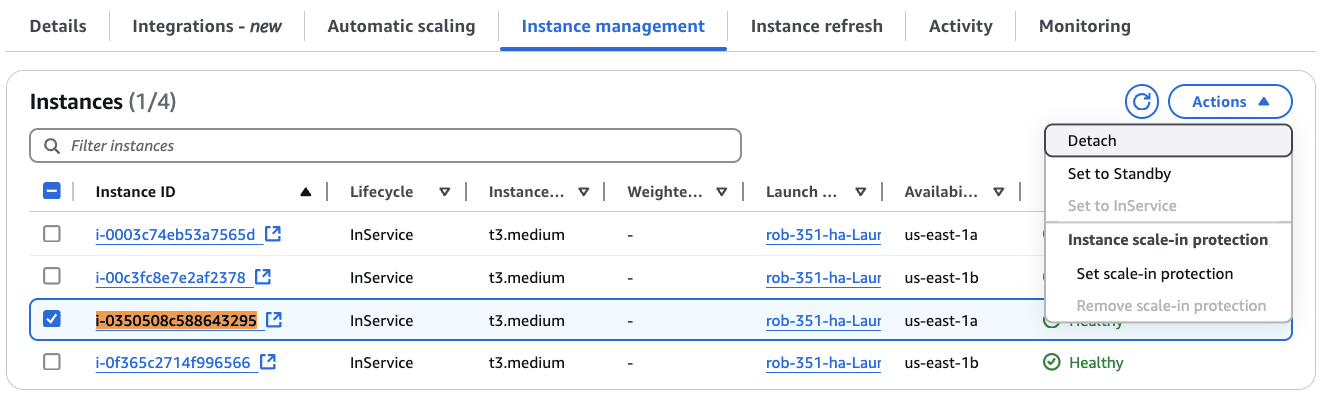Viewport: 1321px width, 396px height.
Task: Choose Set to Standby menu option
Action: coord(1168,174)
